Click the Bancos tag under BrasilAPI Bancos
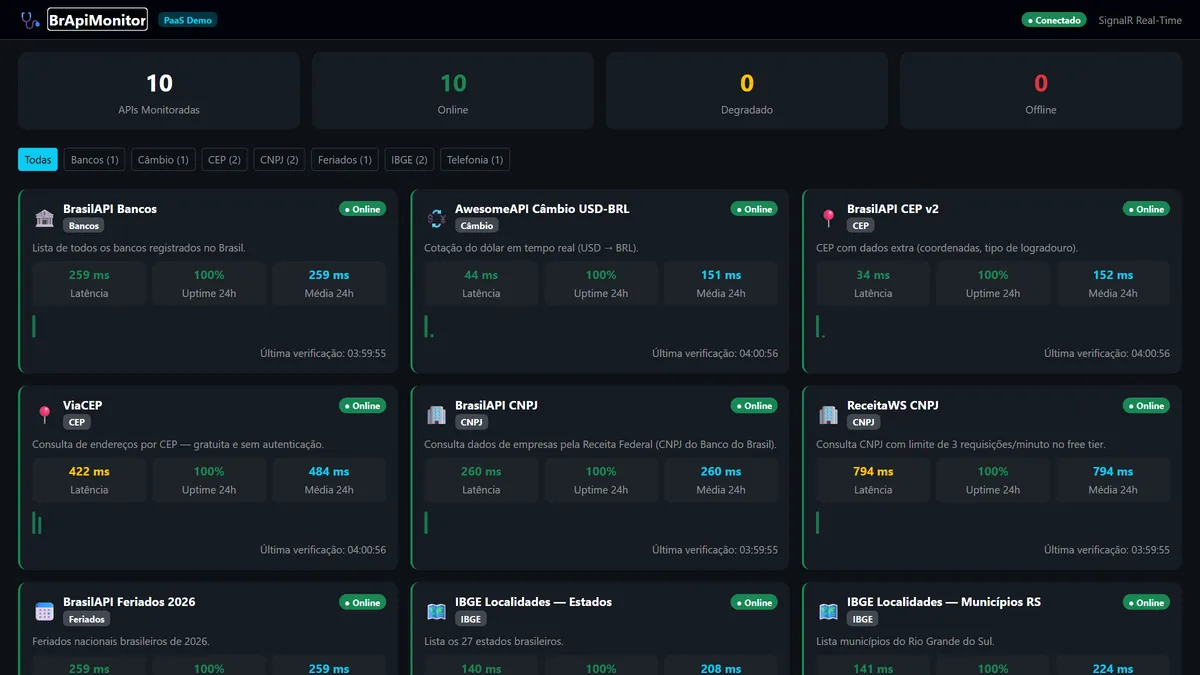Viewport: 1200px width, 675px height. pos(84,226)
